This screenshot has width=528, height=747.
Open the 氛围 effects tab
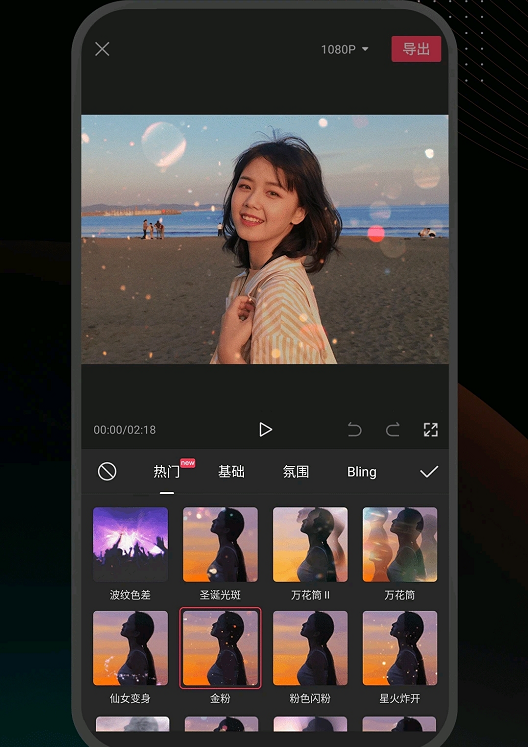click(295, 472)
